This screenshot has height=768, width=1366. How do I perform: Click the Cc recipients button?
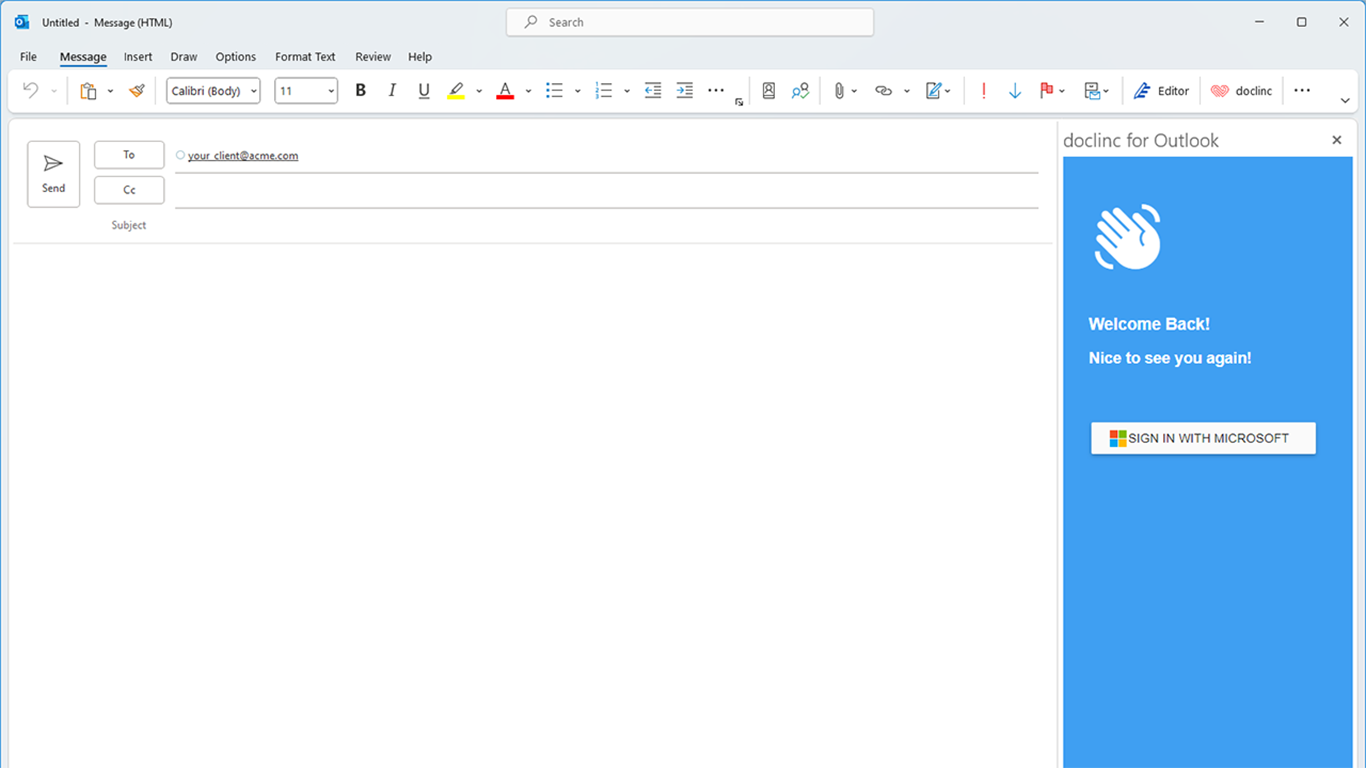point(129,190)
